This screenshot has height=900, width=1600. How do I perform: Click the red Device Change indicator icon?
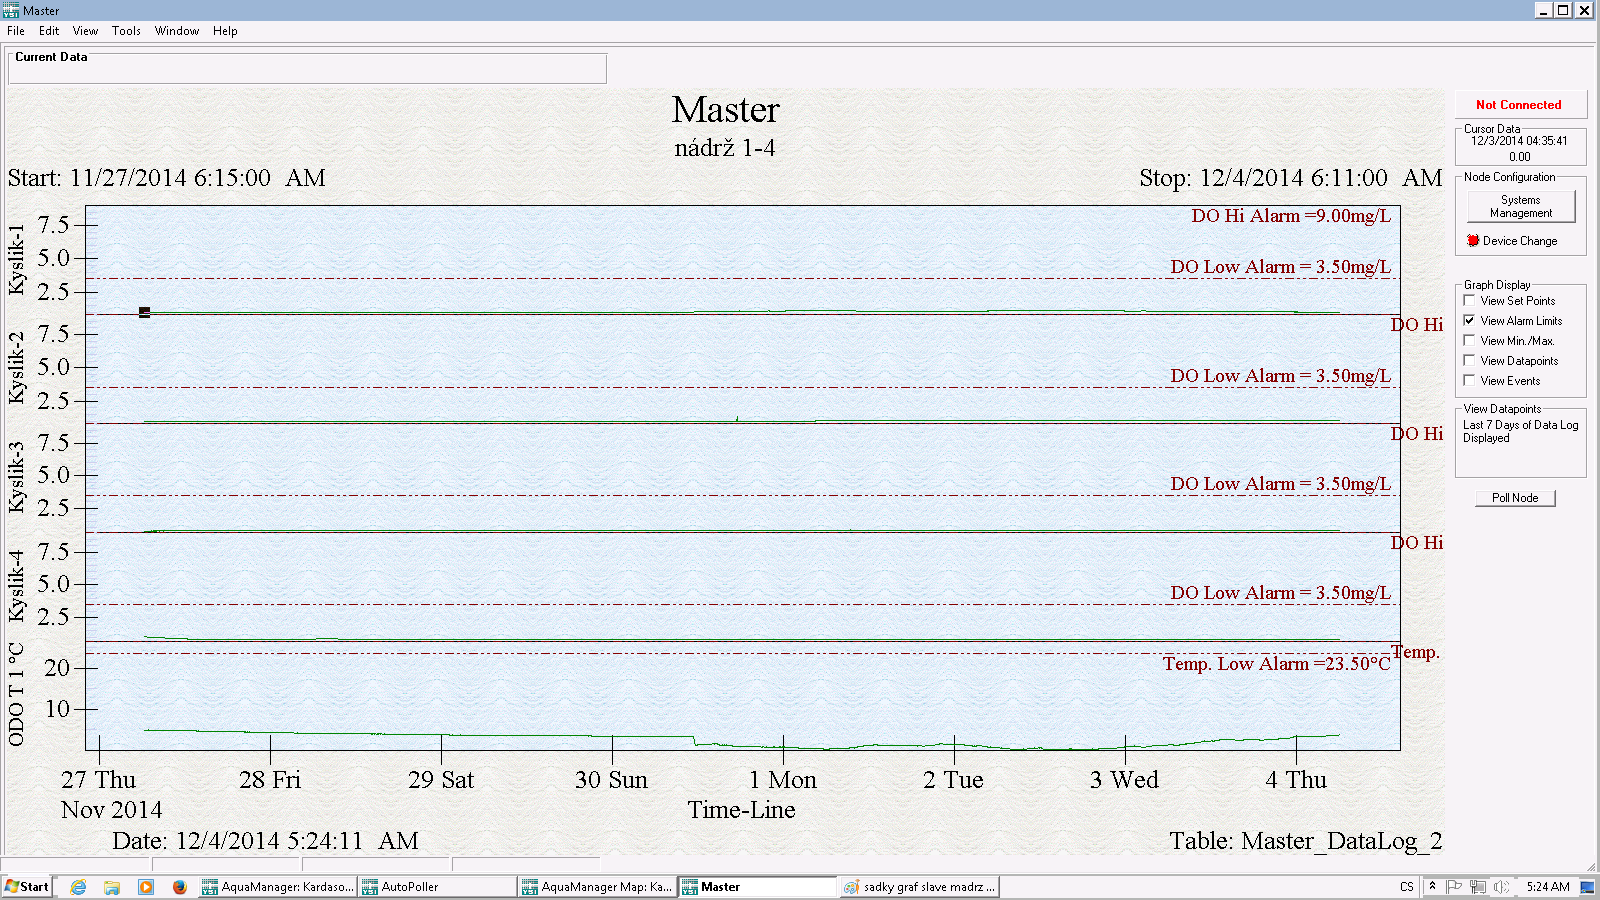pos(1473,240)
